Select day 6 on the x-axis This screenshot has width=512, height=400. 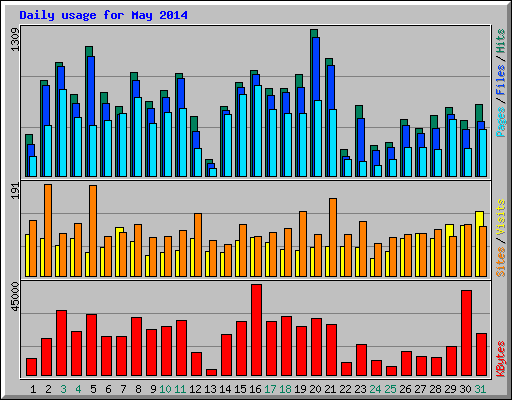click(x=108, y=389)
